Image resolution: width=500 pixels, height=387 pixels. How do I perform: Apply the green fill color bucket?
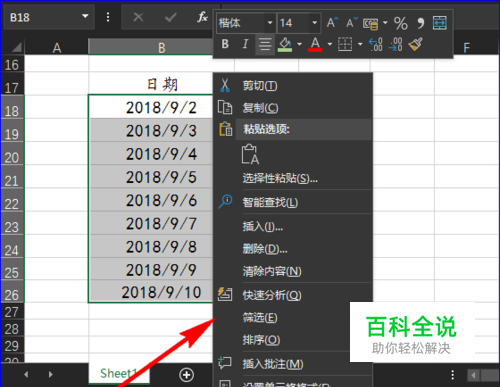285,44
